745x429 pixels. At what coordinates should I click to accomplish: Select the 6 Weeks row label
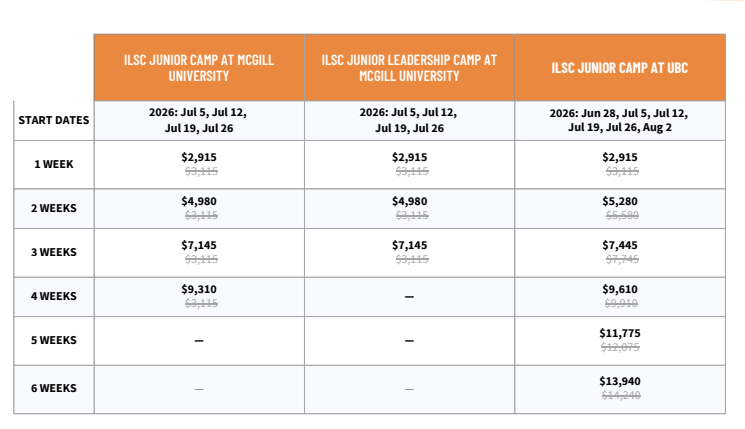pyautogui.click(x=53, y=388)
